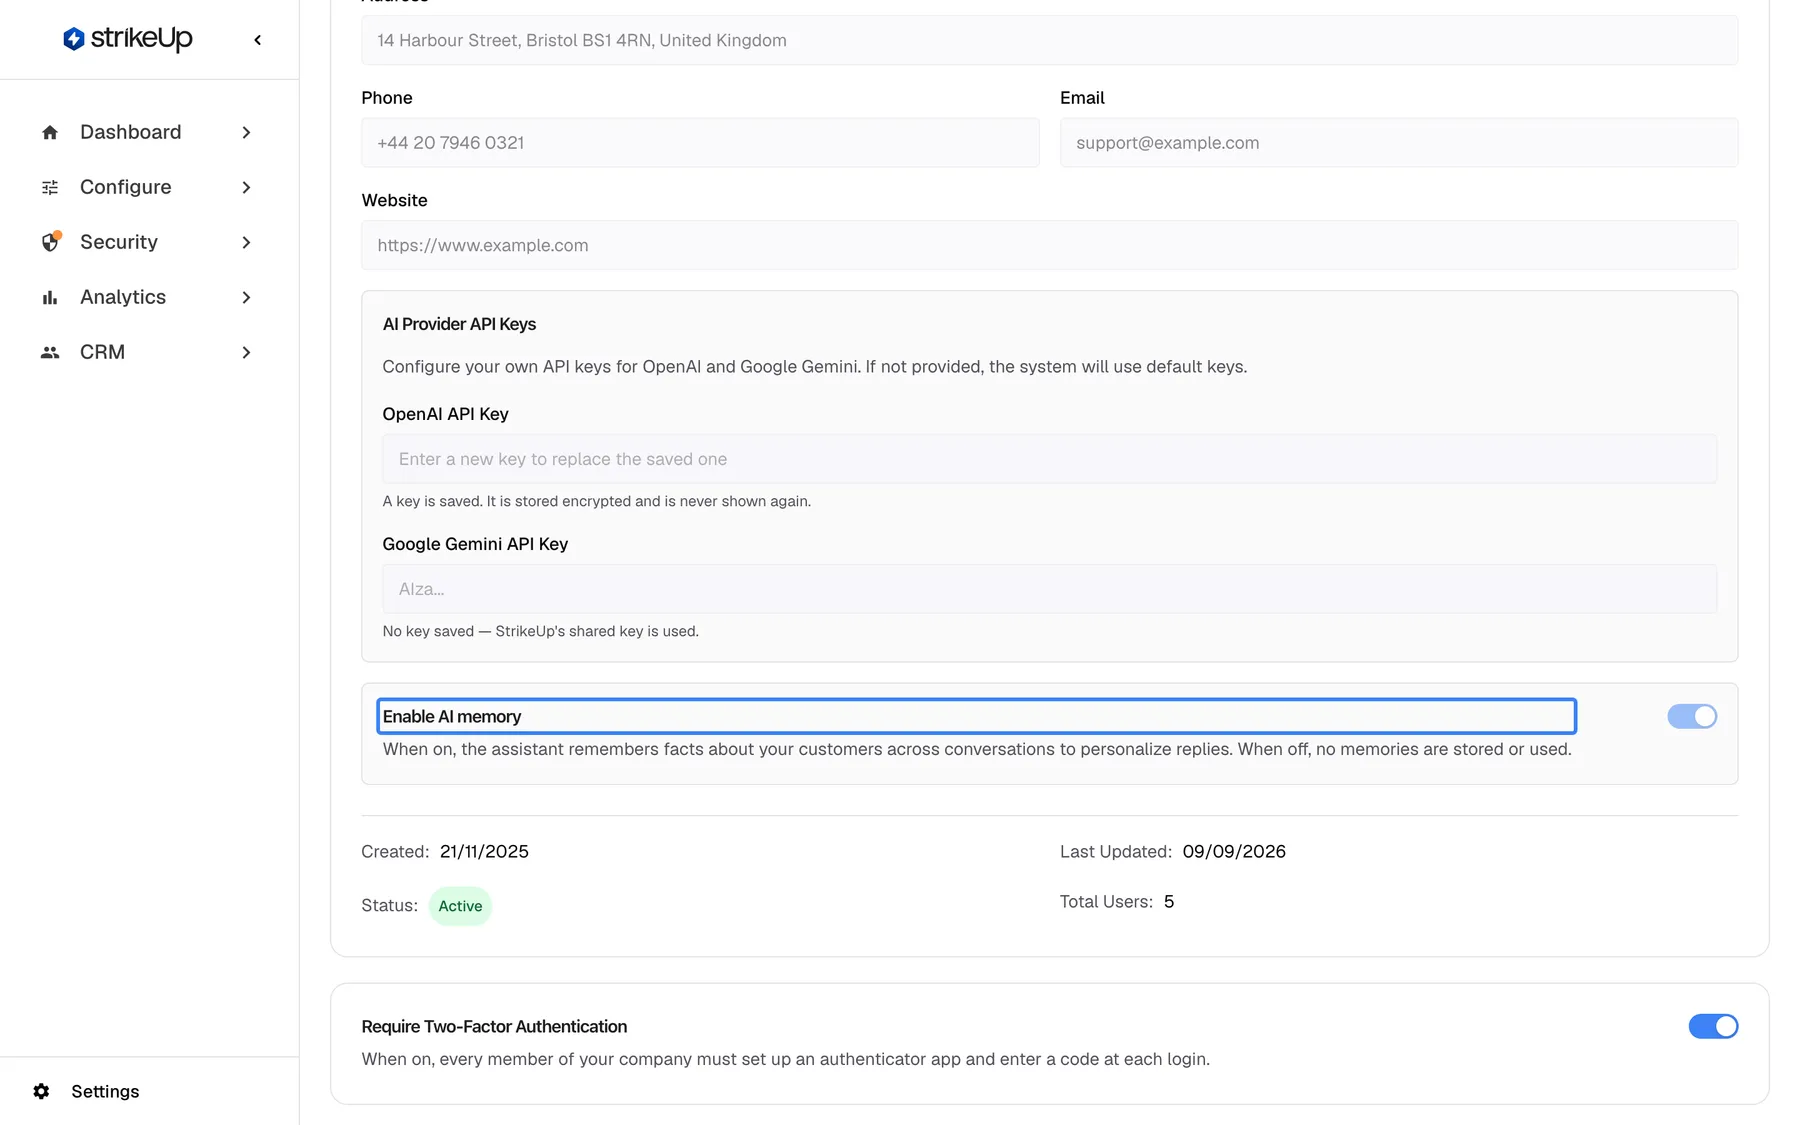Click the OpenAI API Key field
1800x1125 pixels.
coord(1049,459)
